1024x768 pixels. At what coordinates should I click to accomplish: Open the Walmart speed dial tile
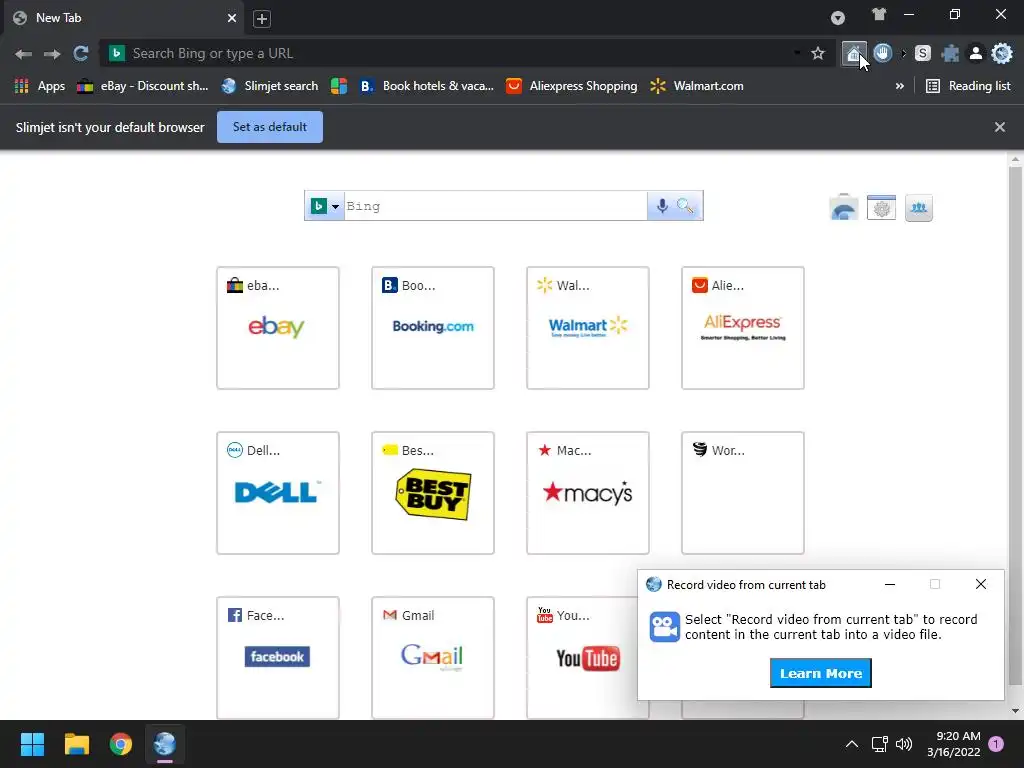[588, 328]
